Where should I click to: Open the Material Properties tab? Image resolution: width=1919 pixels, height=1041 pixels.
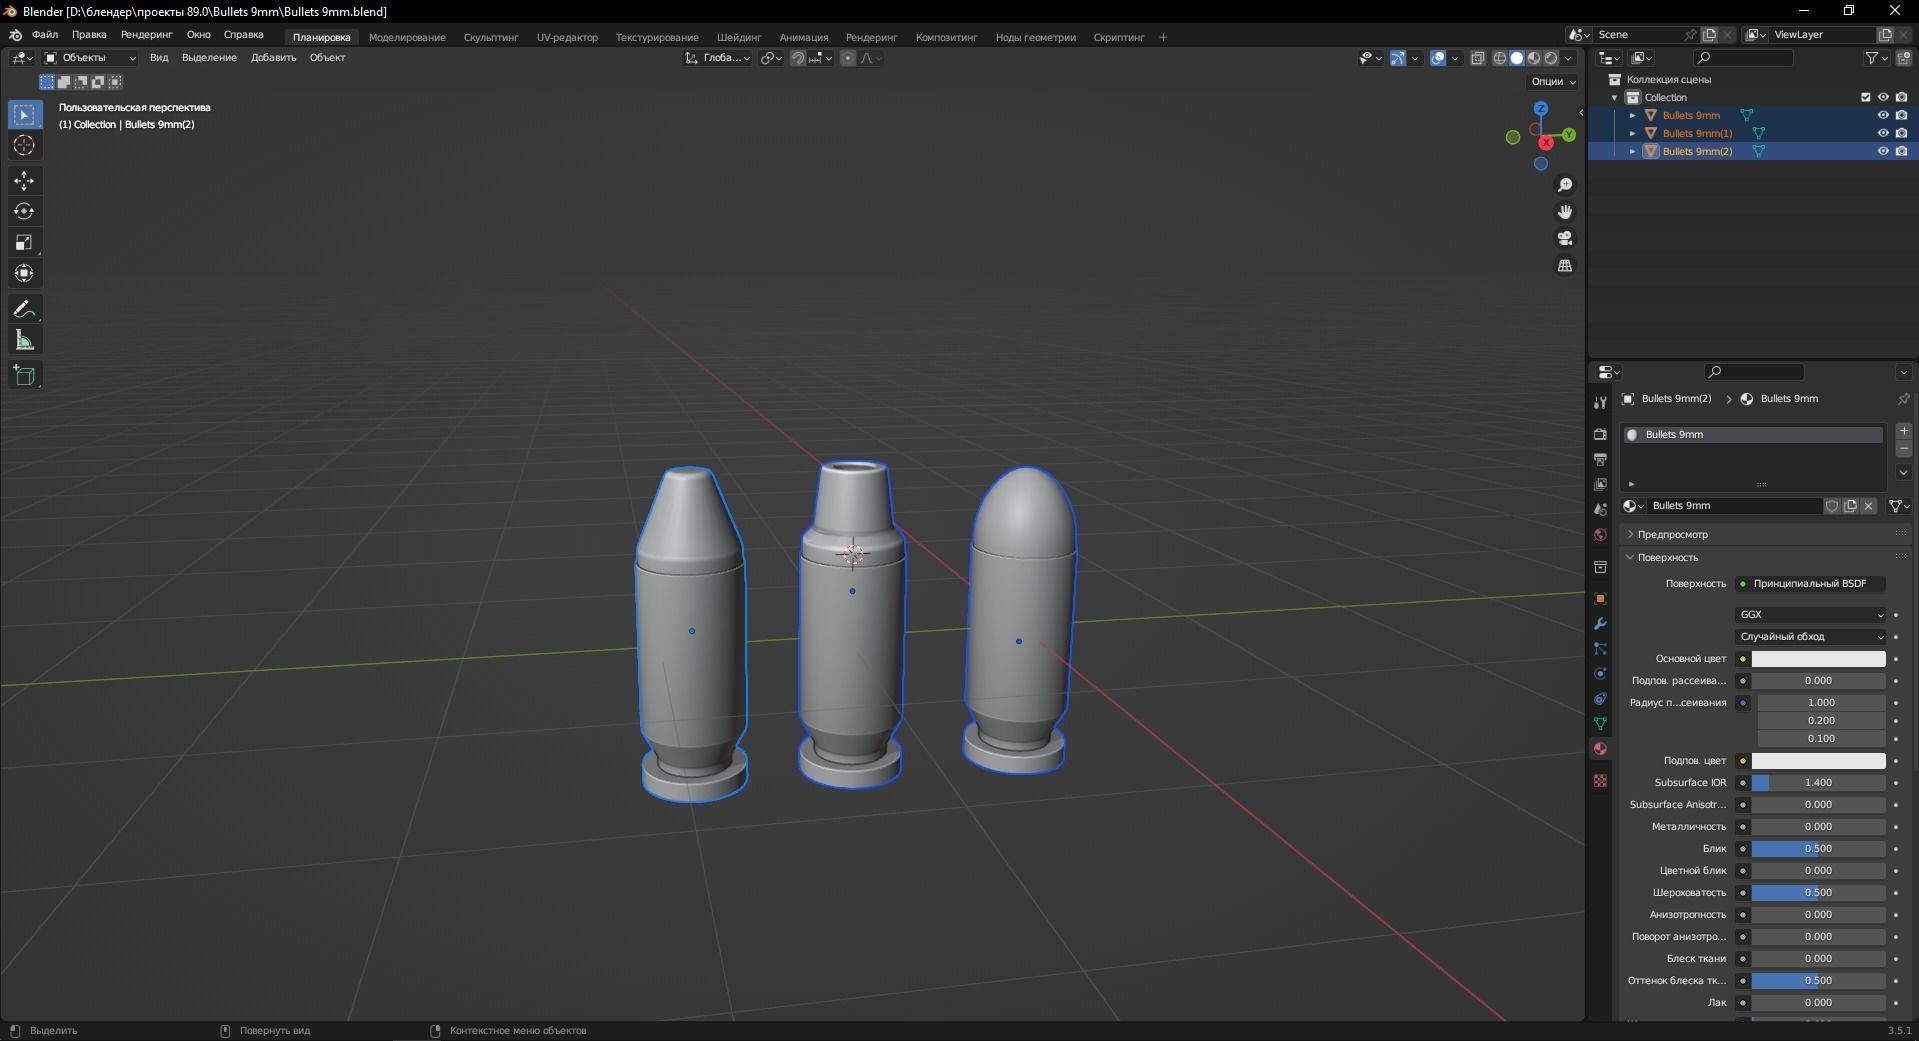tap(1599, 748)
